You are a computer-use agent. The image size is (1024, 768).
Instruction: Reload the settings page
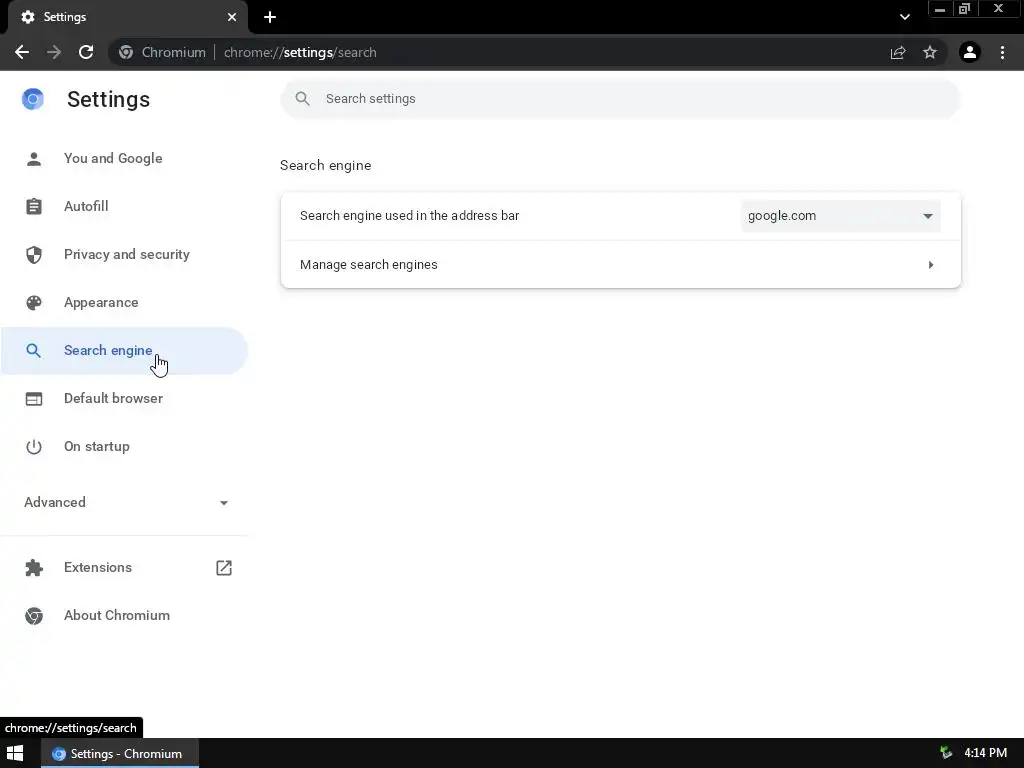pyautogui.click(x=86, y=52)
